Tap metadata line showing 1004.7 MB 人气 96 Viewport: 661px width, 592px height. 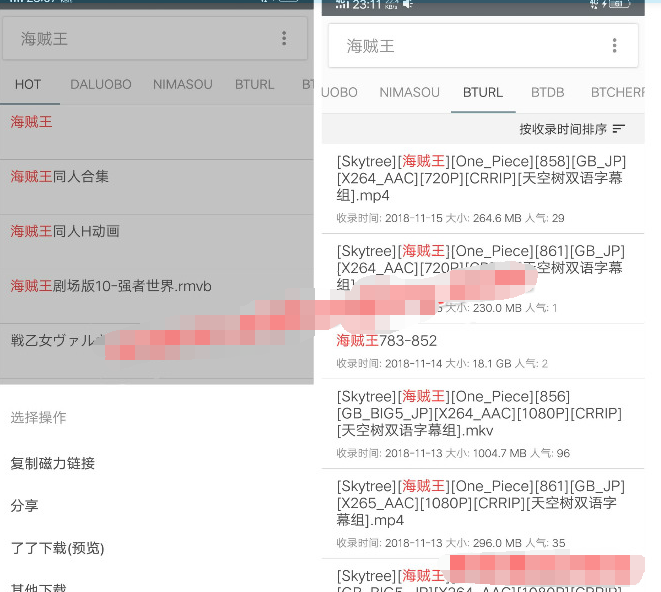tap(453, 454)
